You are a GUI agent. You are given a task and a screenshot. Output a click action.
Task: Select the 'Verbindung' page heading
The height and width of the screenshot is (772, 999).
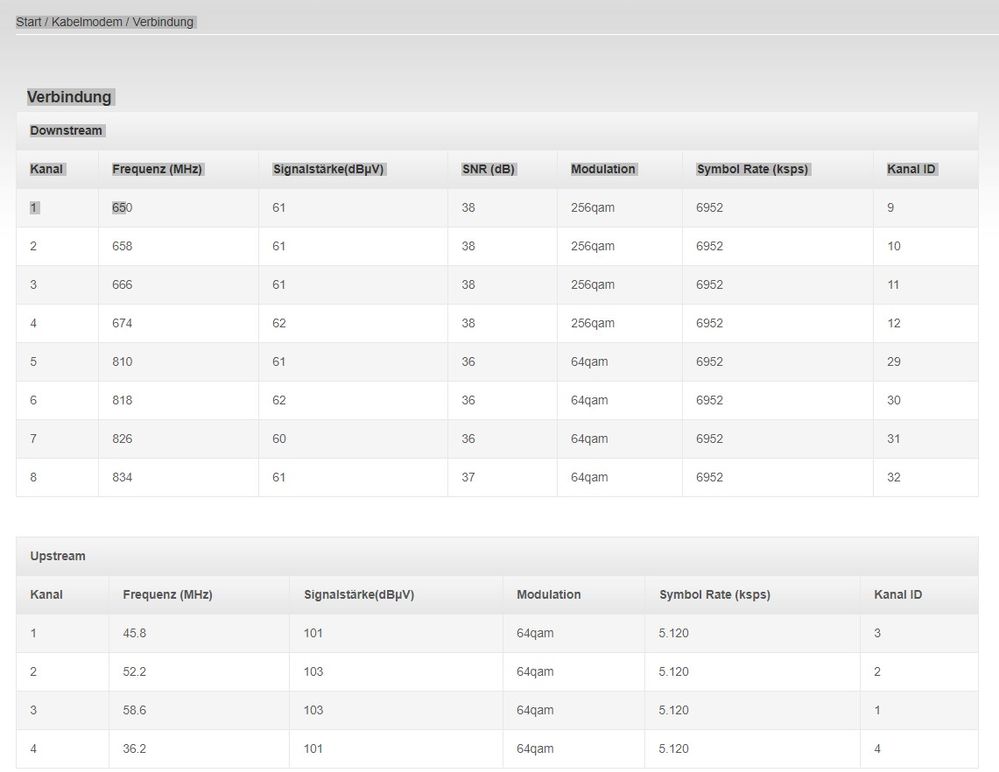click(x=69, y=97)
